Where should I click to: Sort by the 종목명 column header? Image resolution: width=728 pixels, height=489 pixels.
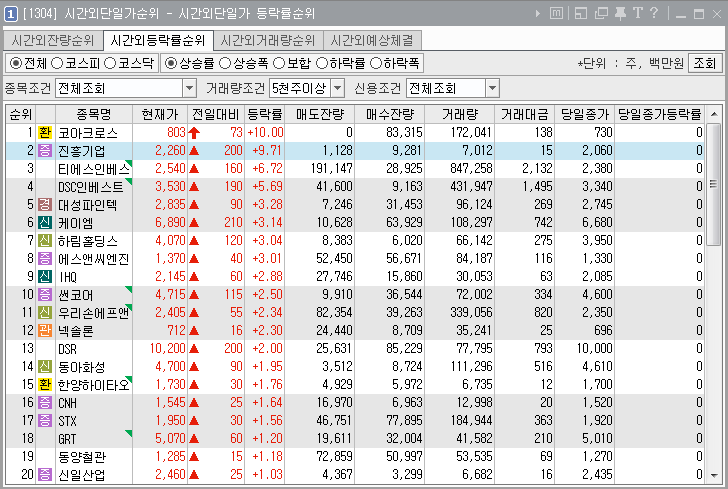pos(94,114)
